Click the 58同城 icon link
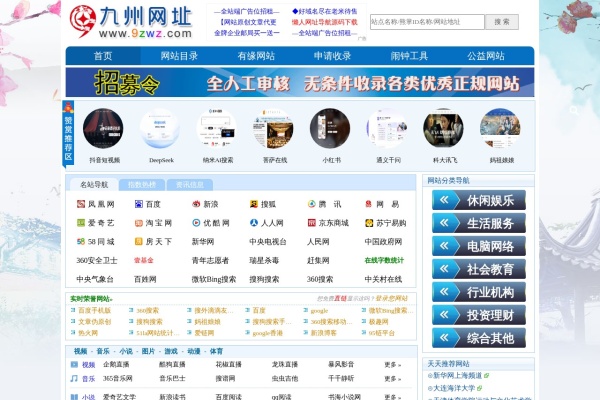Image resolution: width=600 pixels, height=400 pixels. pos(81,242)
